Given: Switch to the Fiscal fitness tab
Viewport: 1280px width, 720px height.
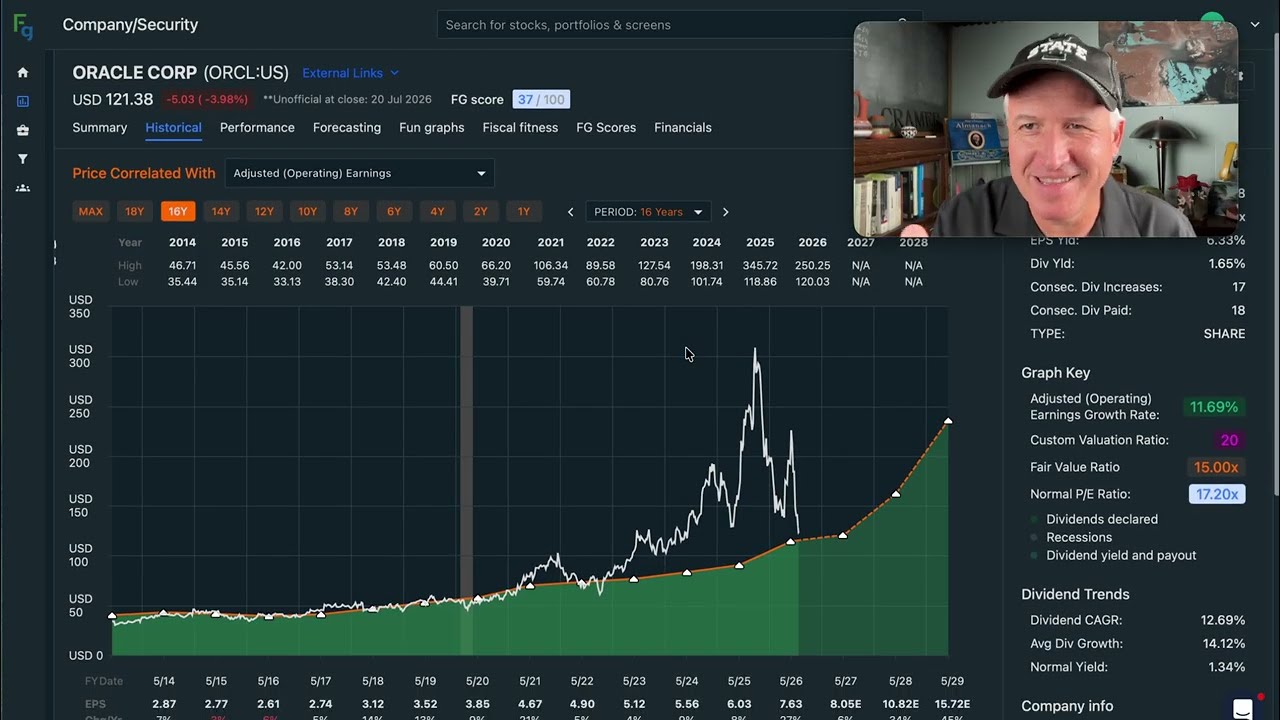Looking at the screenshot, I should (x=520, y=127).
